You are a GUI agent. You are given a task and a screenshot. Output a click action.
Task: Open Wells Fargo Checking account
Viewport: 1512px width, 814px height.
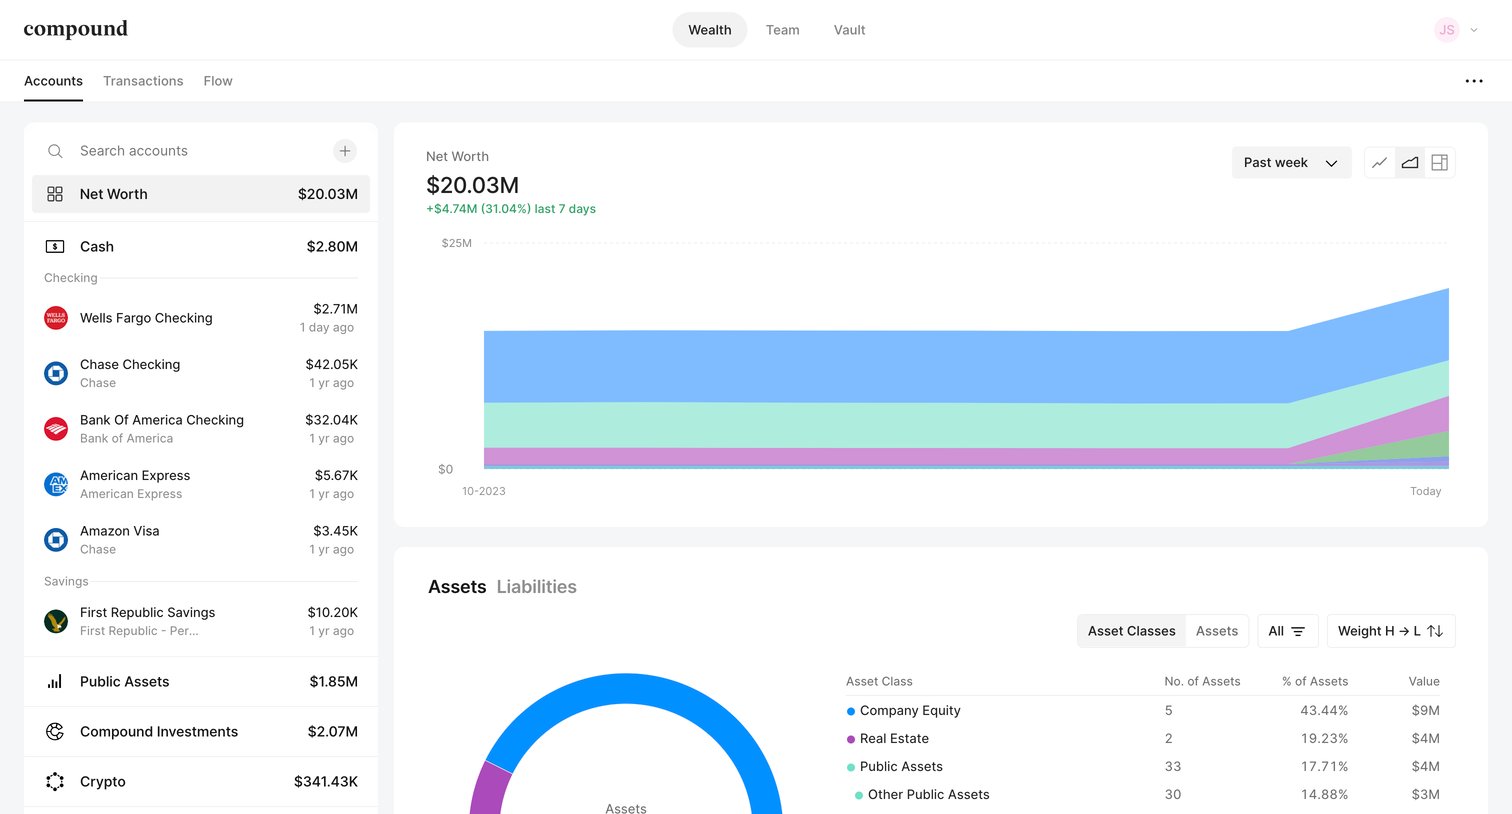[201, 318]
